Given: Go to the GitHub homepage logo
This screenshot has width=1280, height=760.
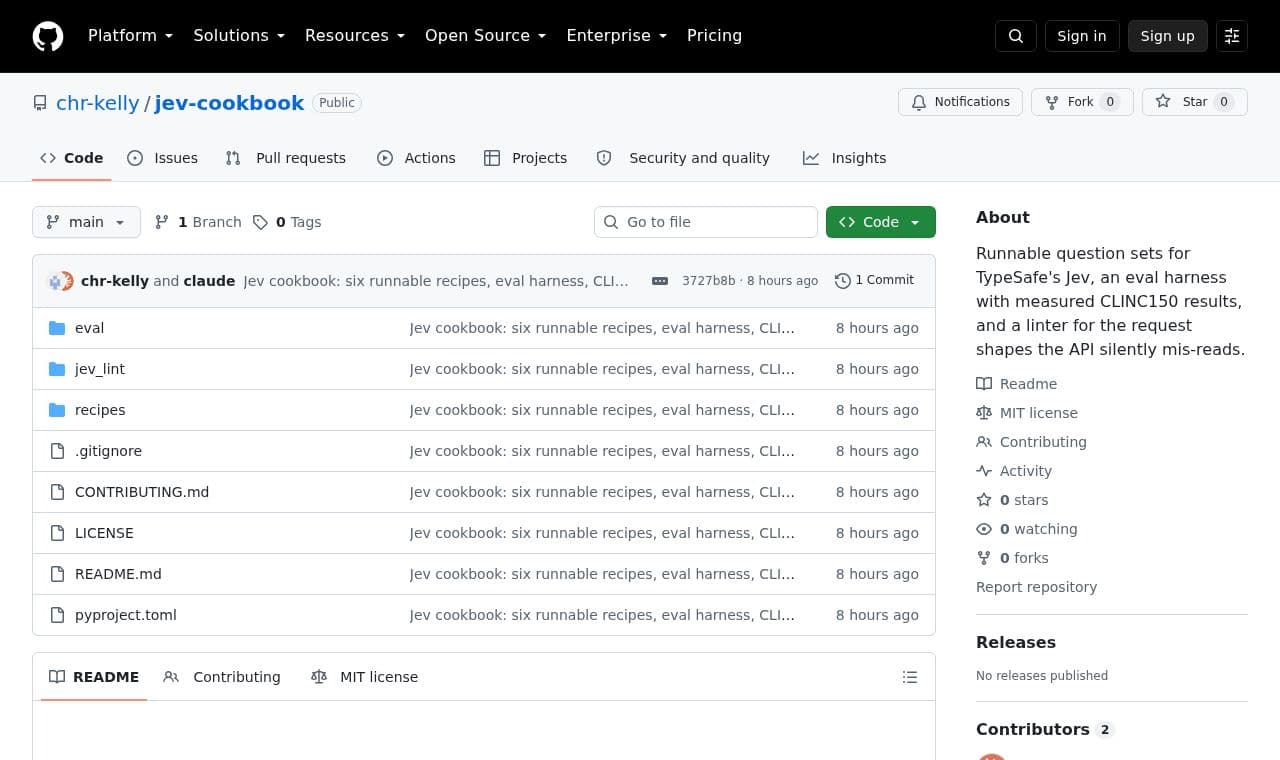Looking at the screenshot, I should [x=48, y=36].
